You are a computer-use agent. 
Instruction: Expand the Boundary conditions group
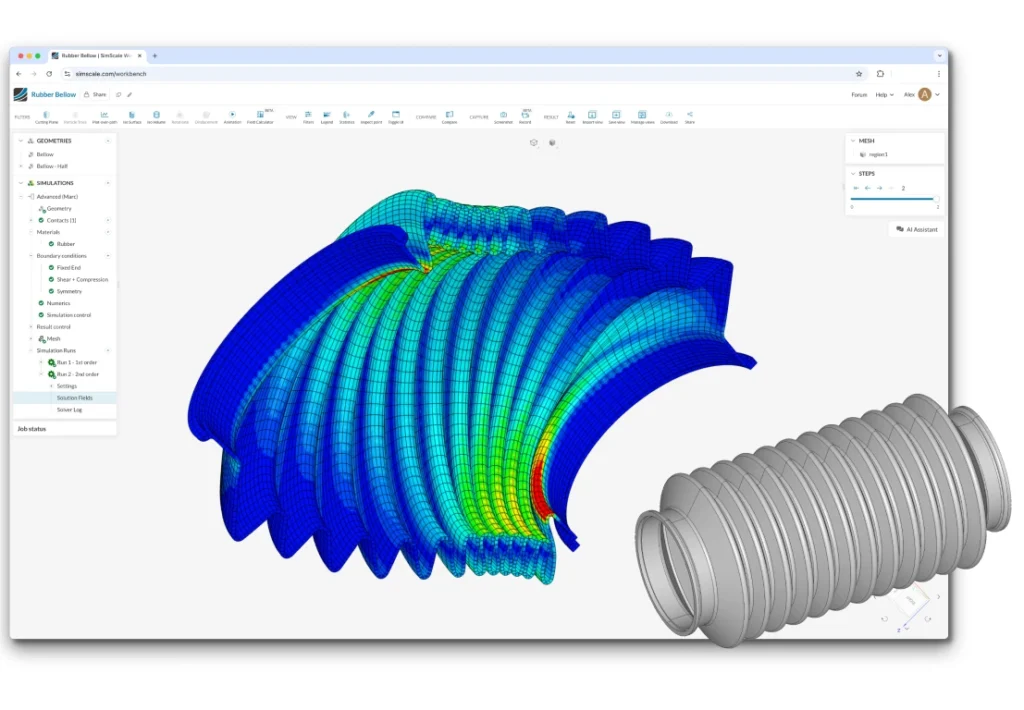tap(31, 255)
